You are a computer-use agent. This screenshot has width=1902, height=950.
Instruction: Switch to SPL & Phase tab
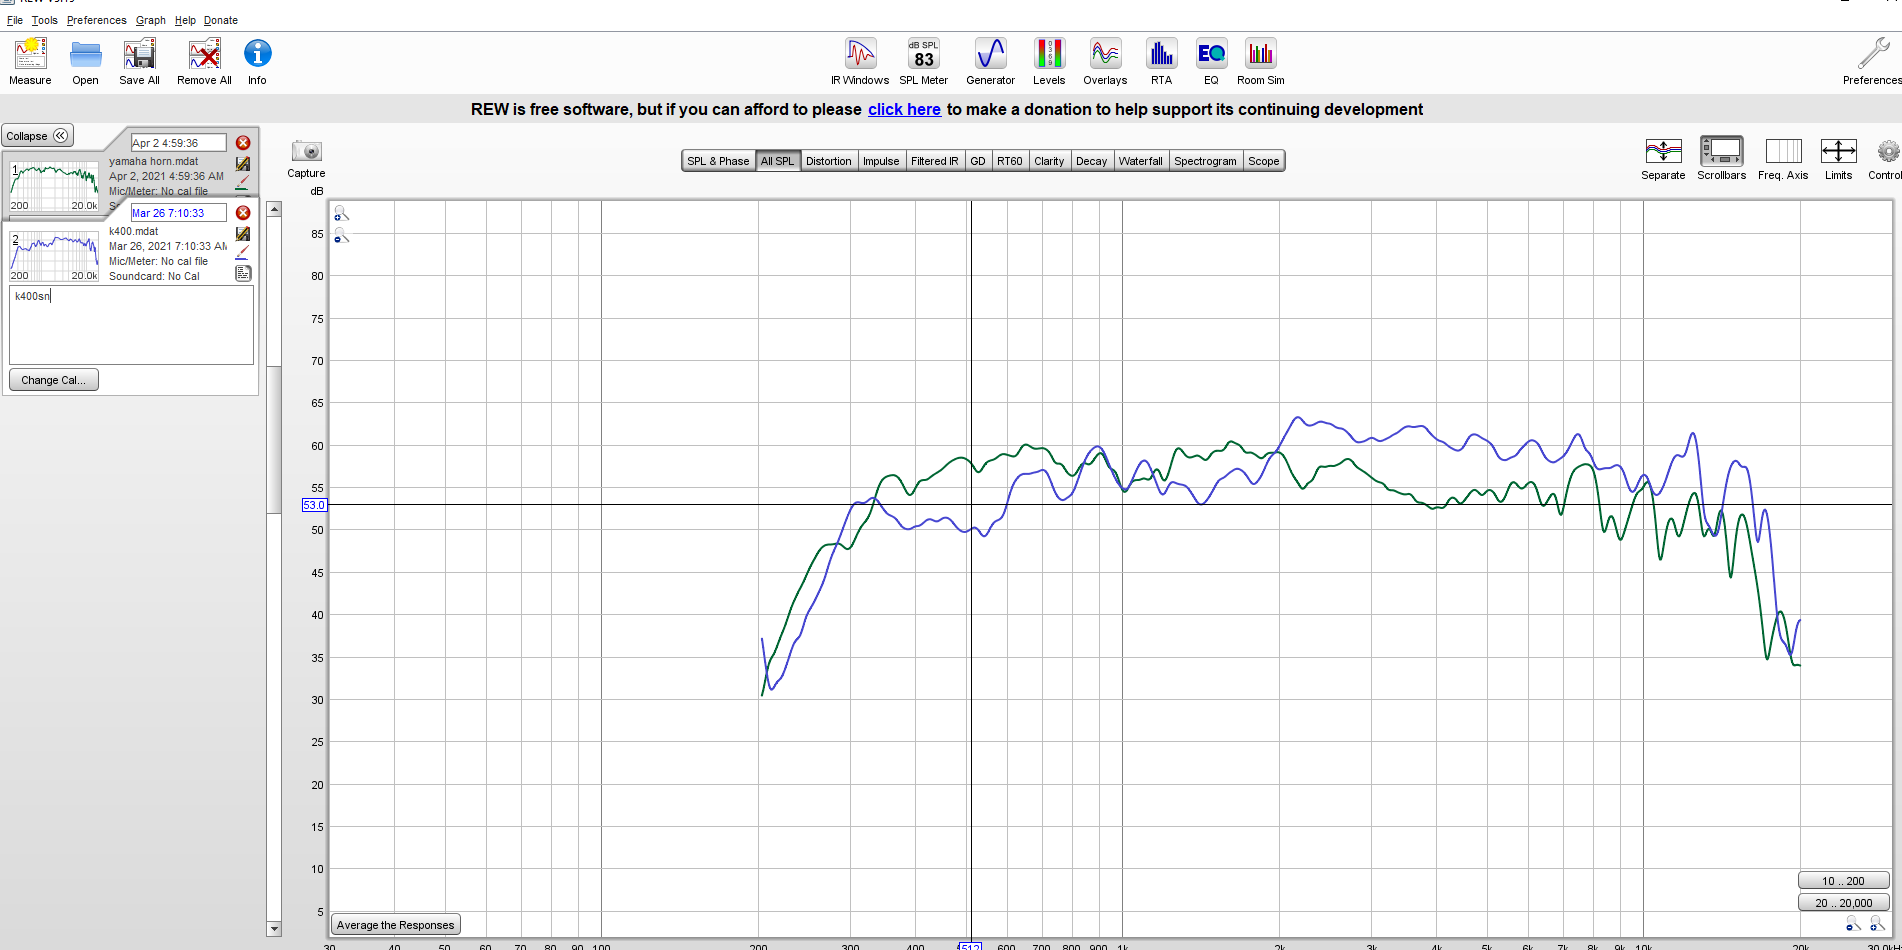(718, 161)
